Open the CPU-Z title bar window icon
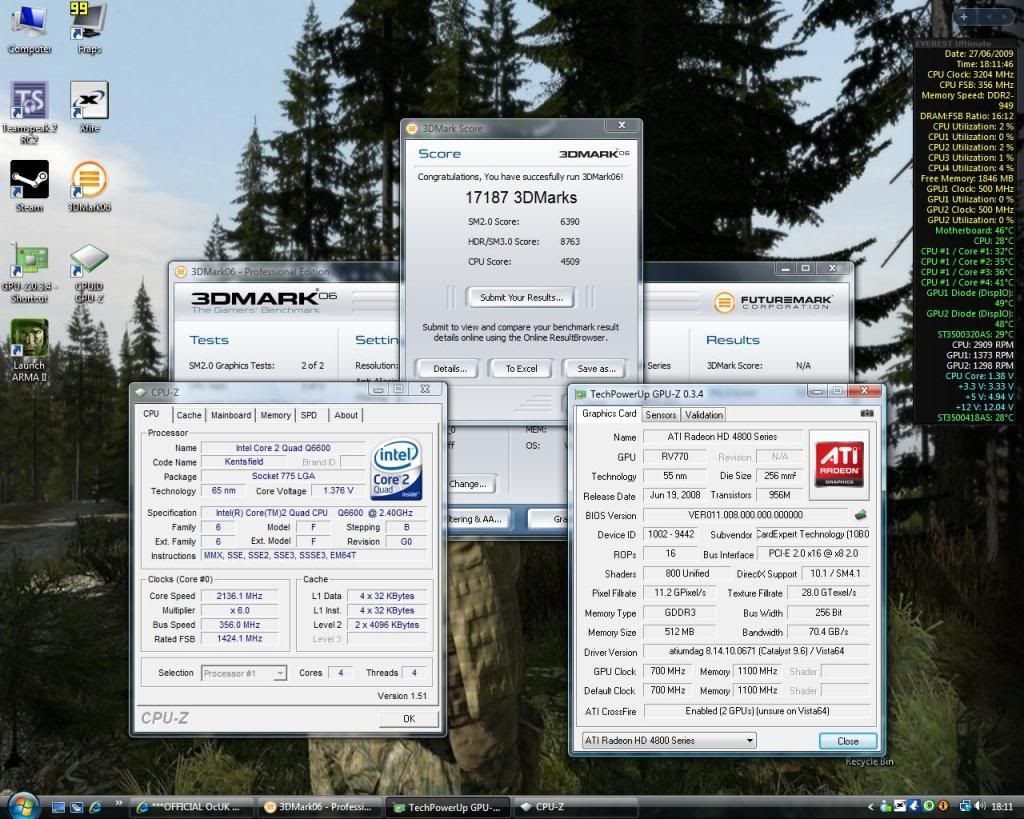This screenshot has width=1024, height=819. [x=140, y=393]
